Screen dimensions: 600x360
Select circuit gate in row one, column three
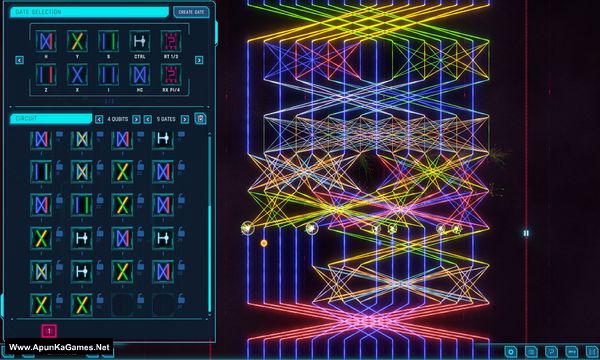click(x=122, y=139)
